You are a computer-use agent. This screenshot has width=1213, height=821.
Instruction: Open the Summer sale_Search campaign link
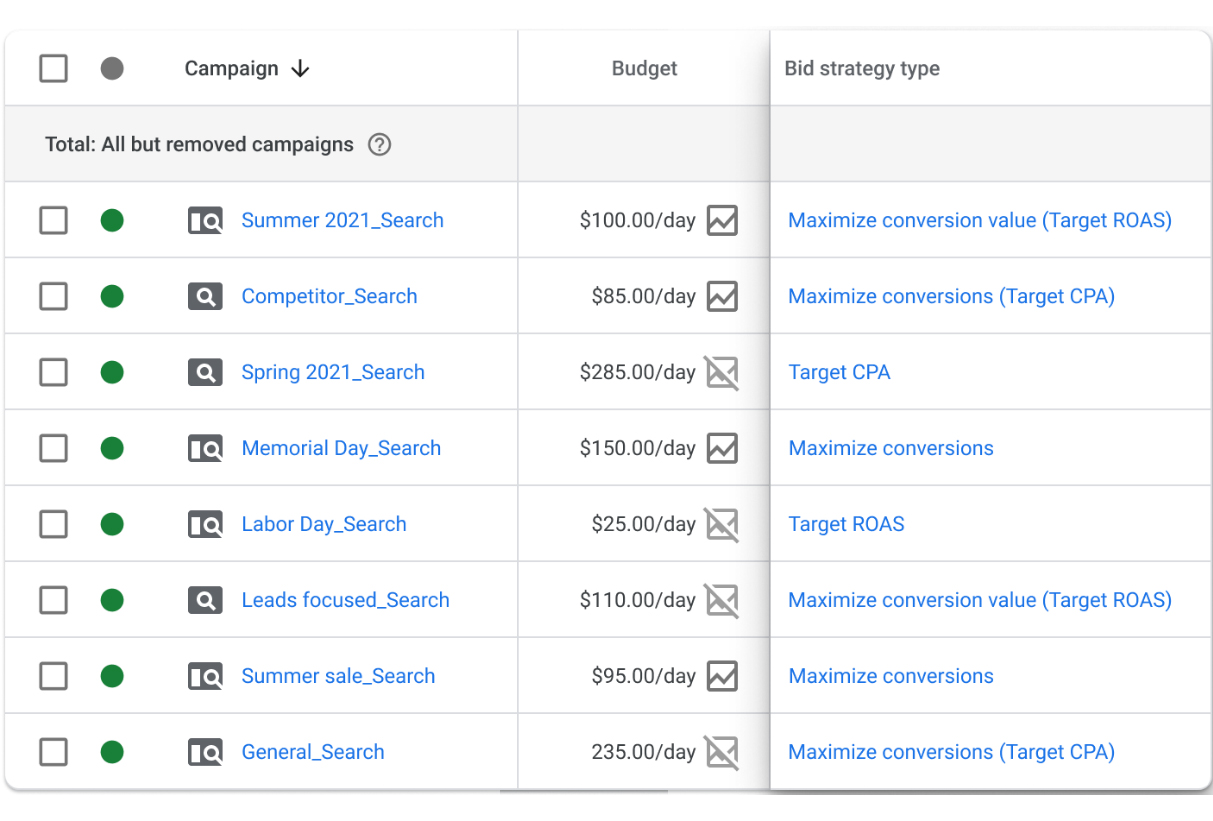point(338,676)
